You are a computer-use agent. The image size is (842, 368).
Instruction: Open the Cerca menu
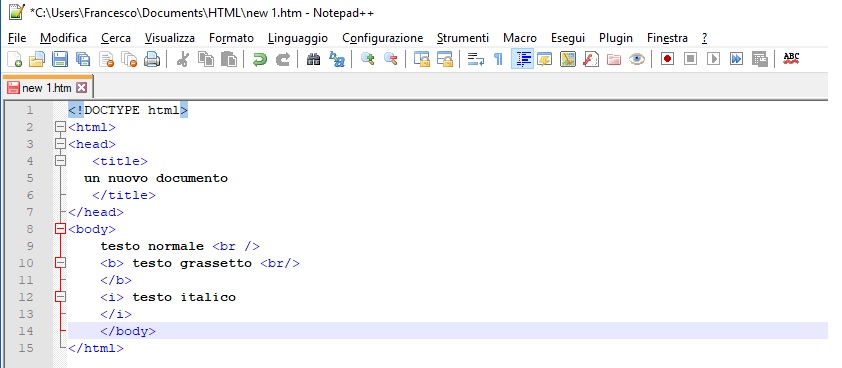[116, 38]
